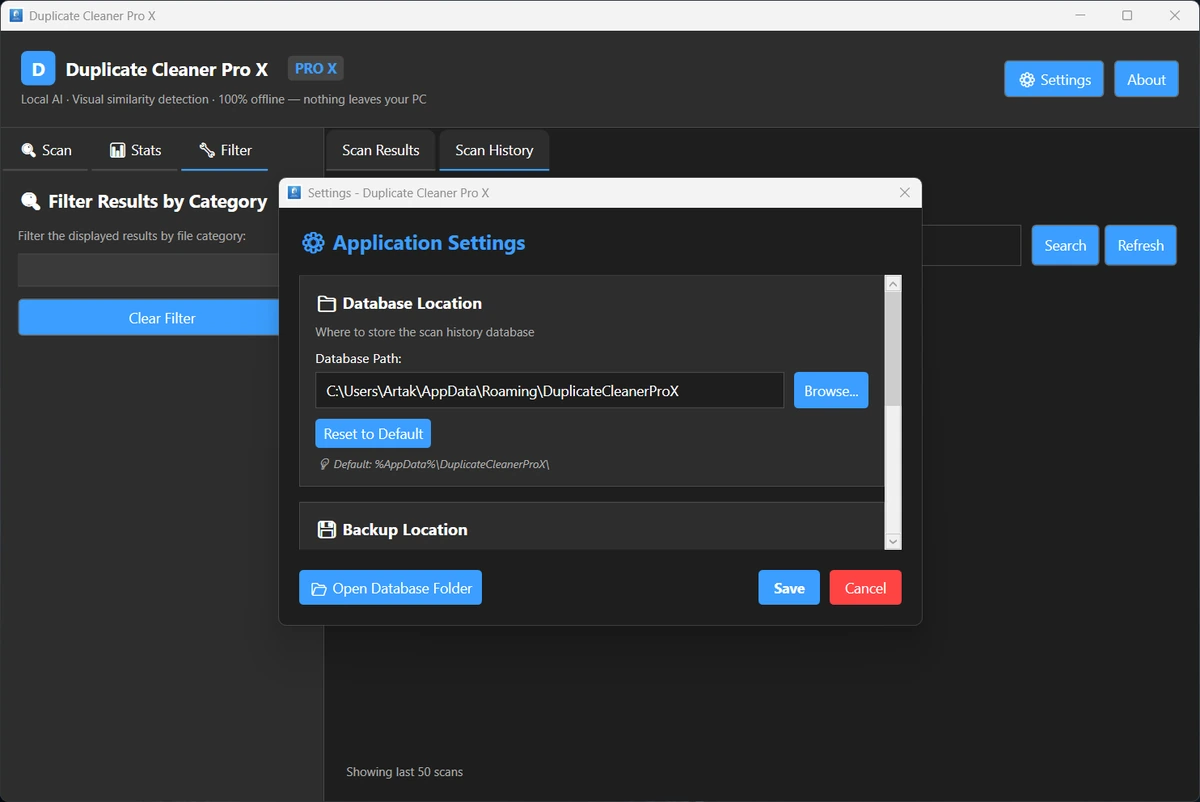The height and width of the screenshot is (802, 1200).
Task: Click the scan history search field
Action: [970, 245]
